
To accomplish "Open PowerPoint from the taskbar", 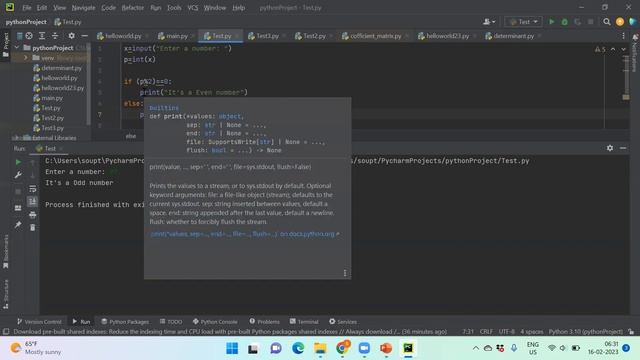I will click(x=386, y=348).
